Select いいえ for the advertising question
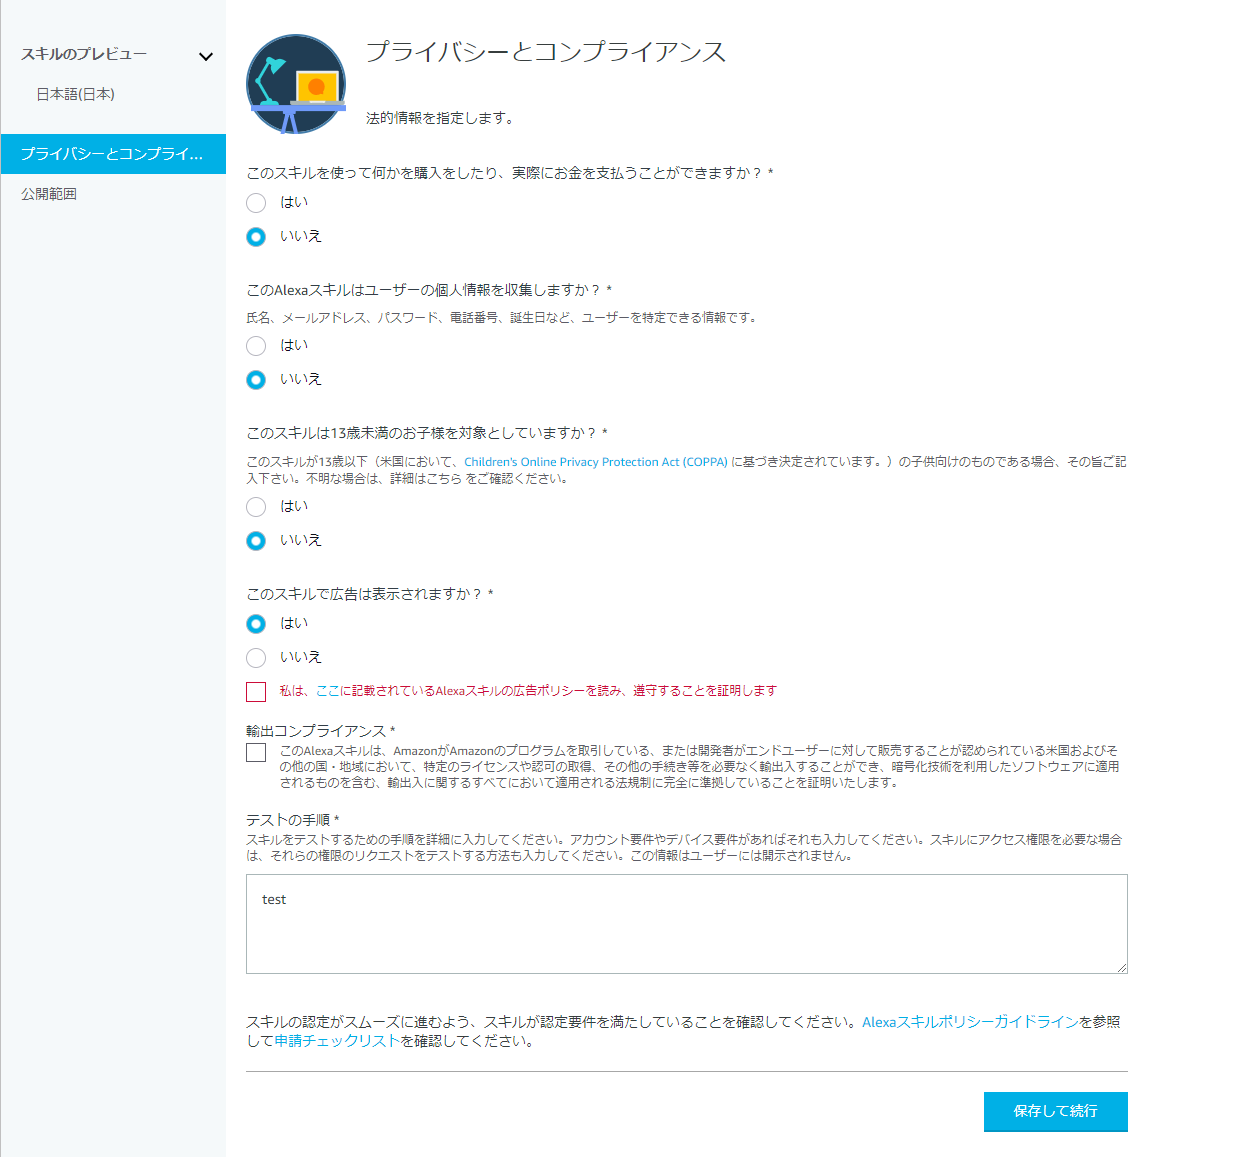This screenshot has width=1260, height=1157. click(256, 658)
